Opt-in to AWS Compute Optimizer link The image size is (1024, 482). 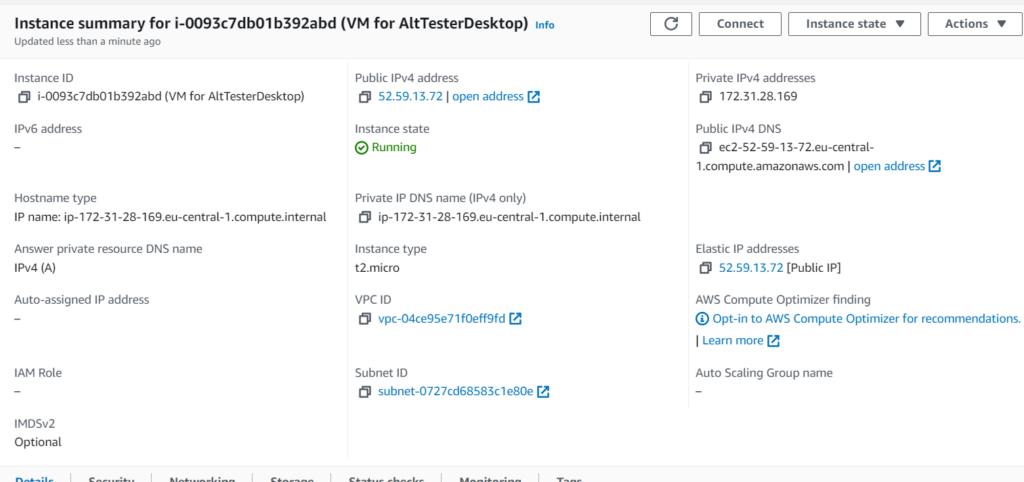[x=867, y=319]
